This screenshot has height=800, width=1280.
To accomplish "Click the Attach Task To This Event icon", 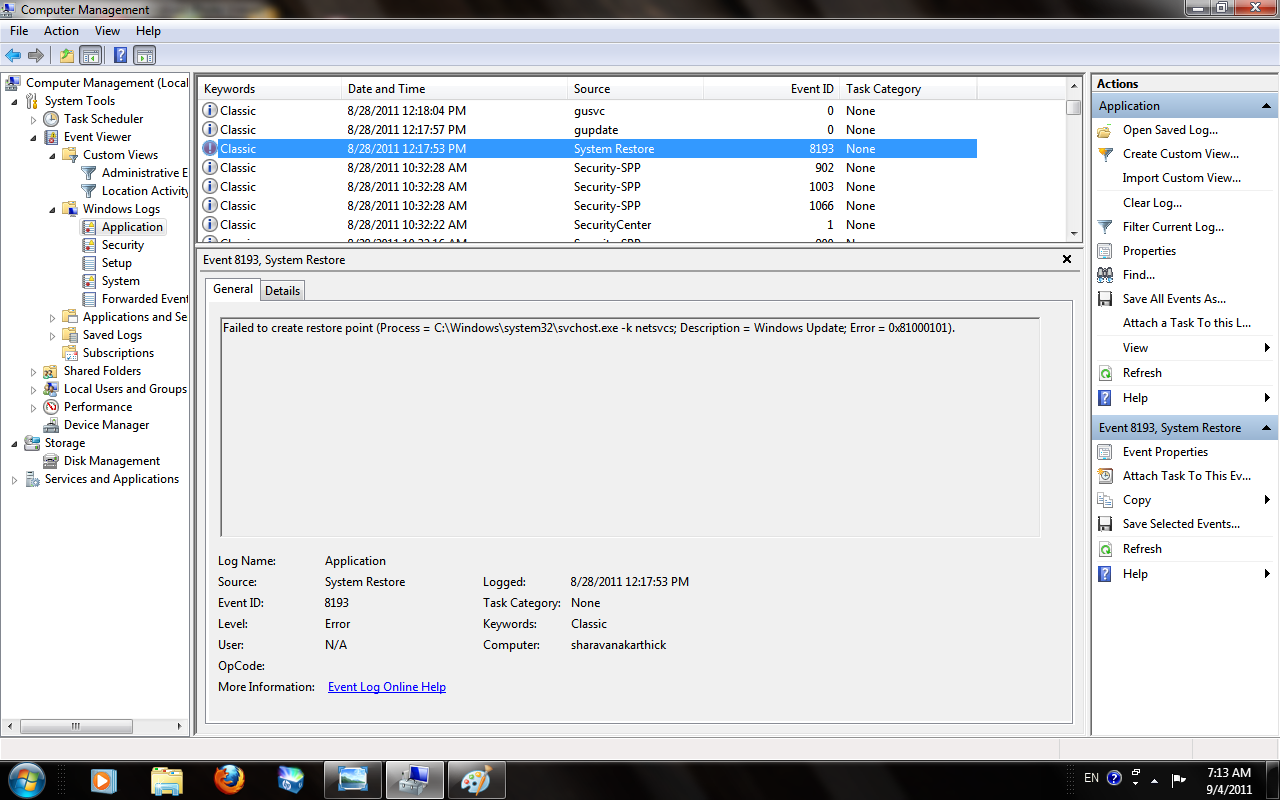I will pos(1105,476).
